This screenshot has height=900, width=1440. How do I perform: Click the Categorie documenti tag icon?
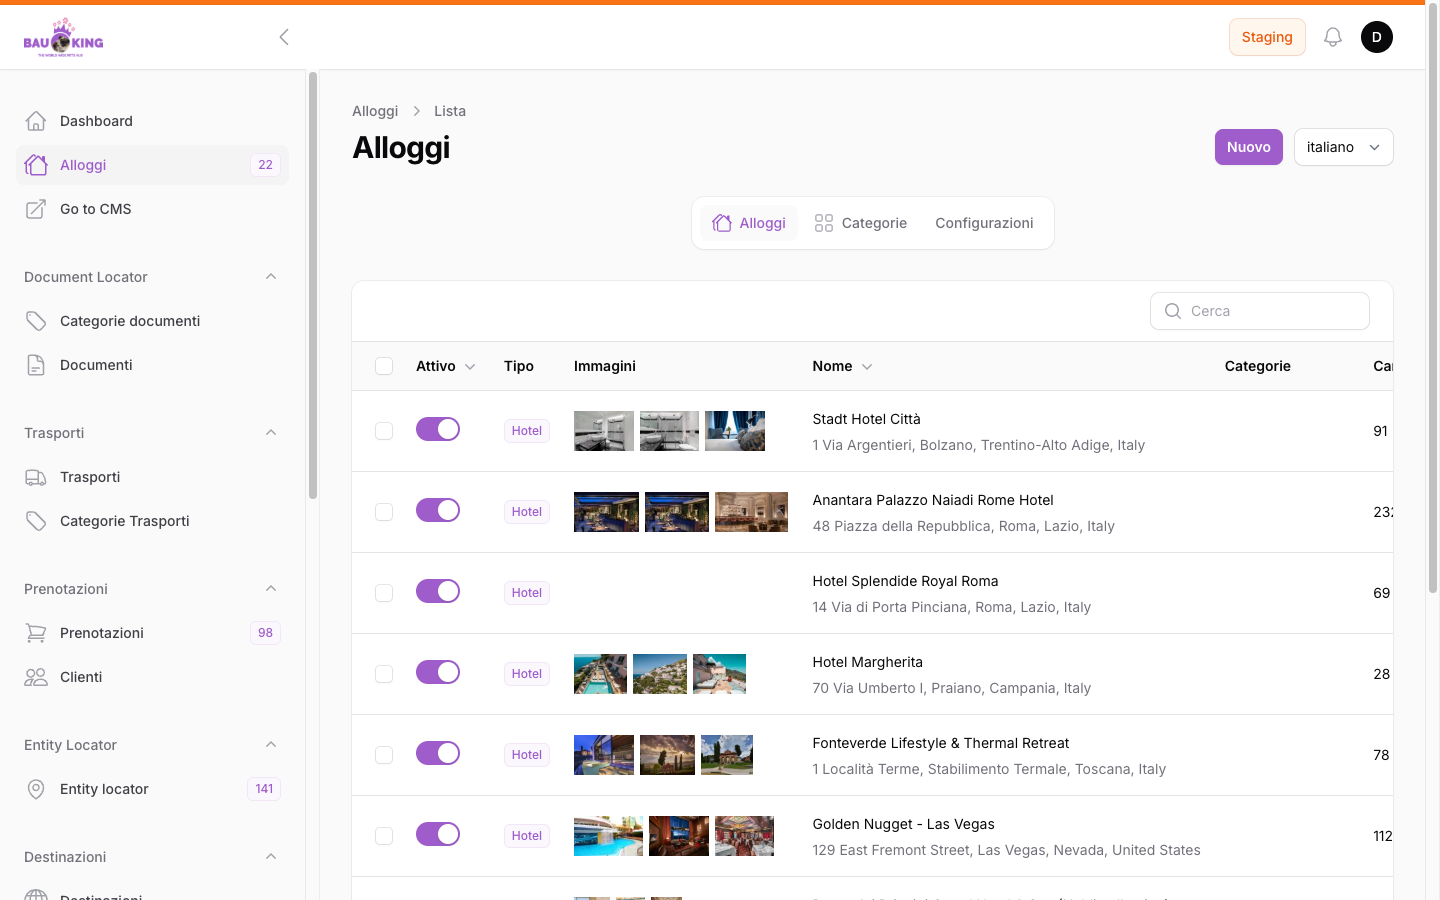tap(36, 321)
